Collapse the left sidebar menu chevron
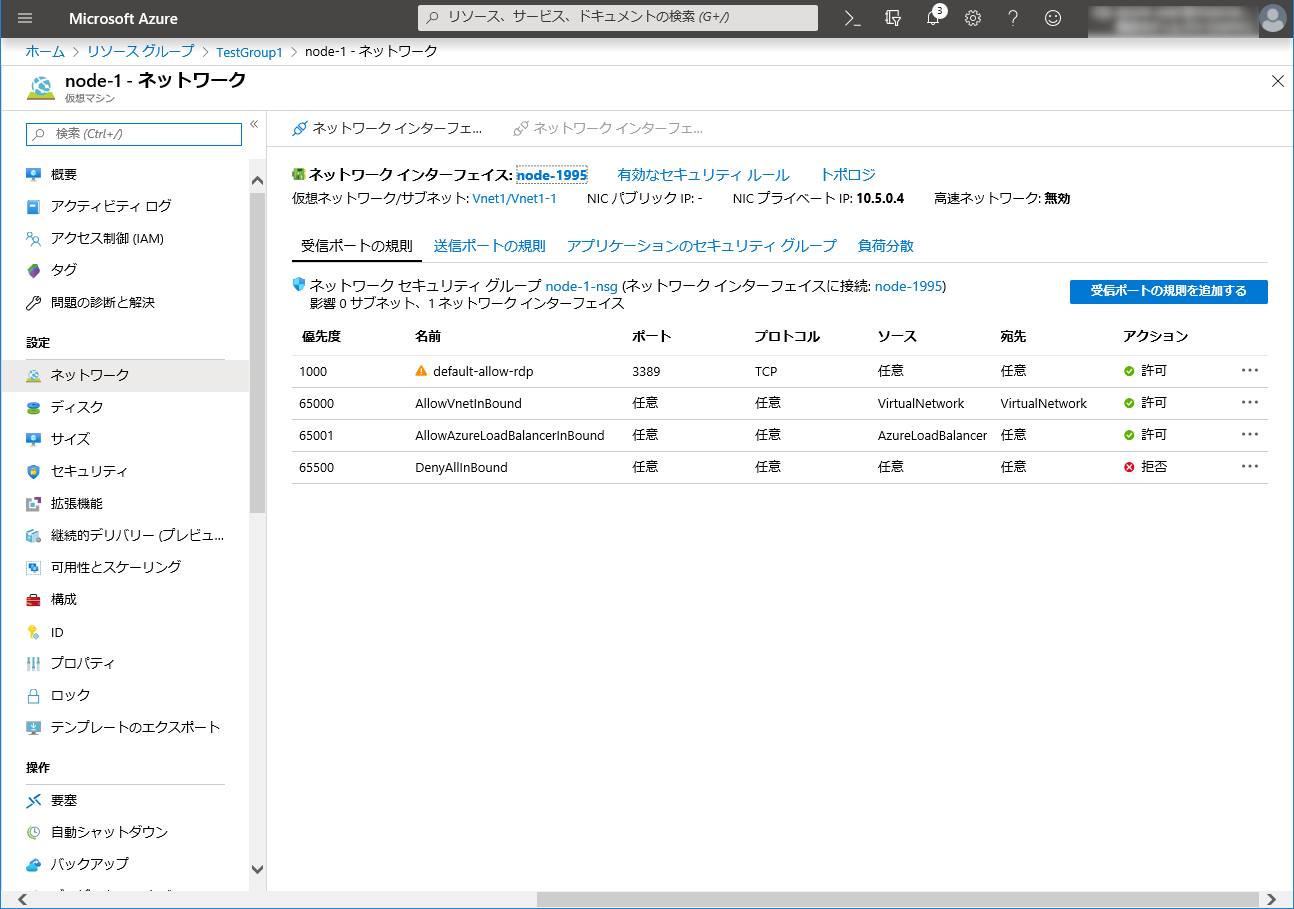The width and height of the screenshot is (1294, 909). (254, 124)
